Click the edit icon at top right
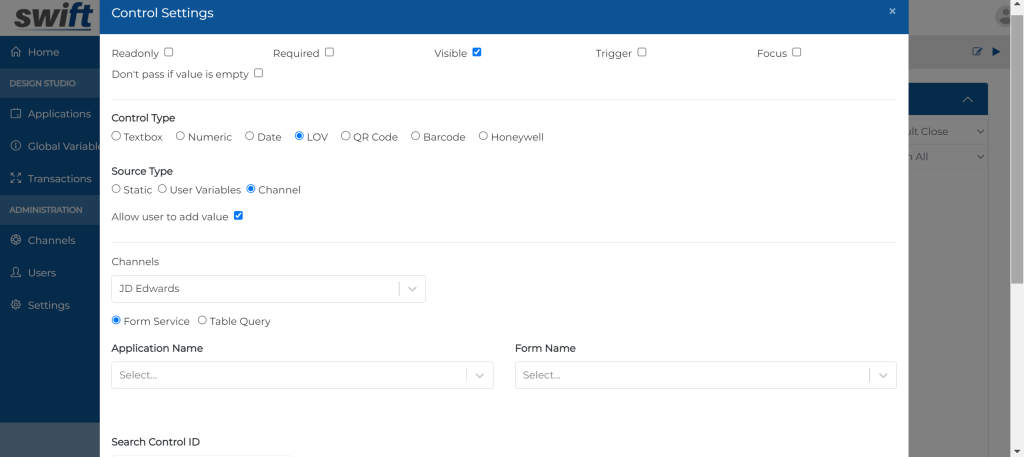This screenshot has width=1024, height=457. coord(978,52)
